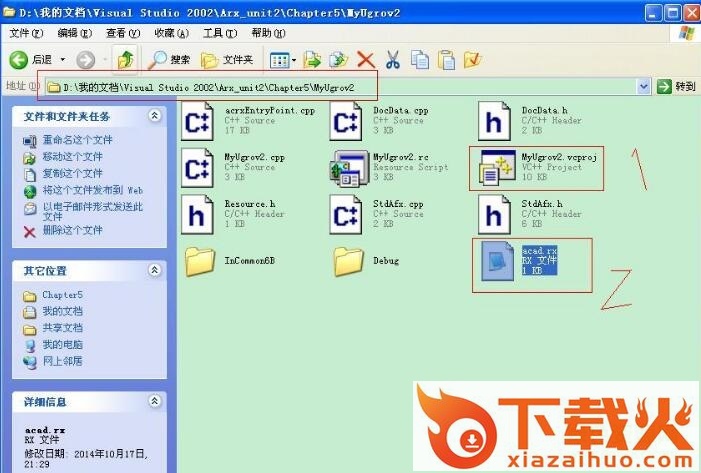Collapse the 文件和文件夹任务 panel
This screenshot has height=473, width=701.
(154, 116)
